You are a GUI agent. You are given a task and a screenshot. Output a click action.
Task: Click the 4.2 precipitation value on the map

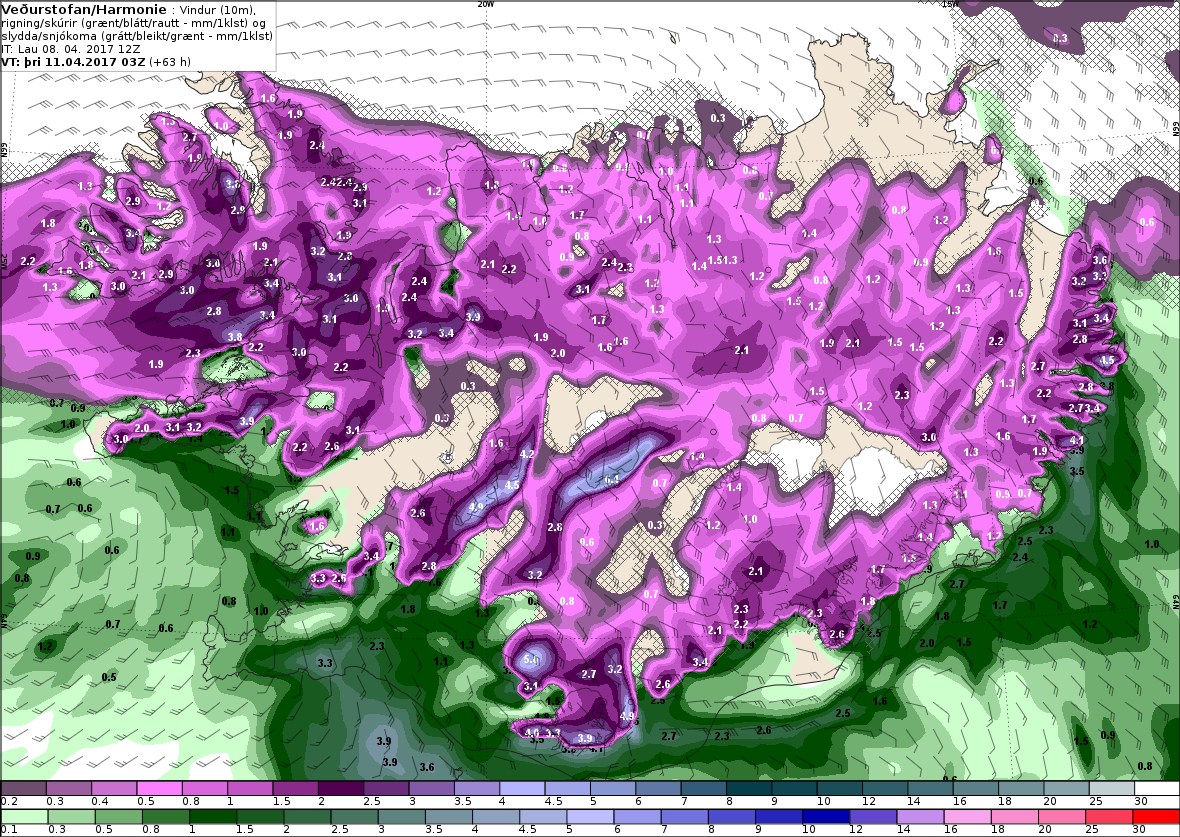coord(527,454)
